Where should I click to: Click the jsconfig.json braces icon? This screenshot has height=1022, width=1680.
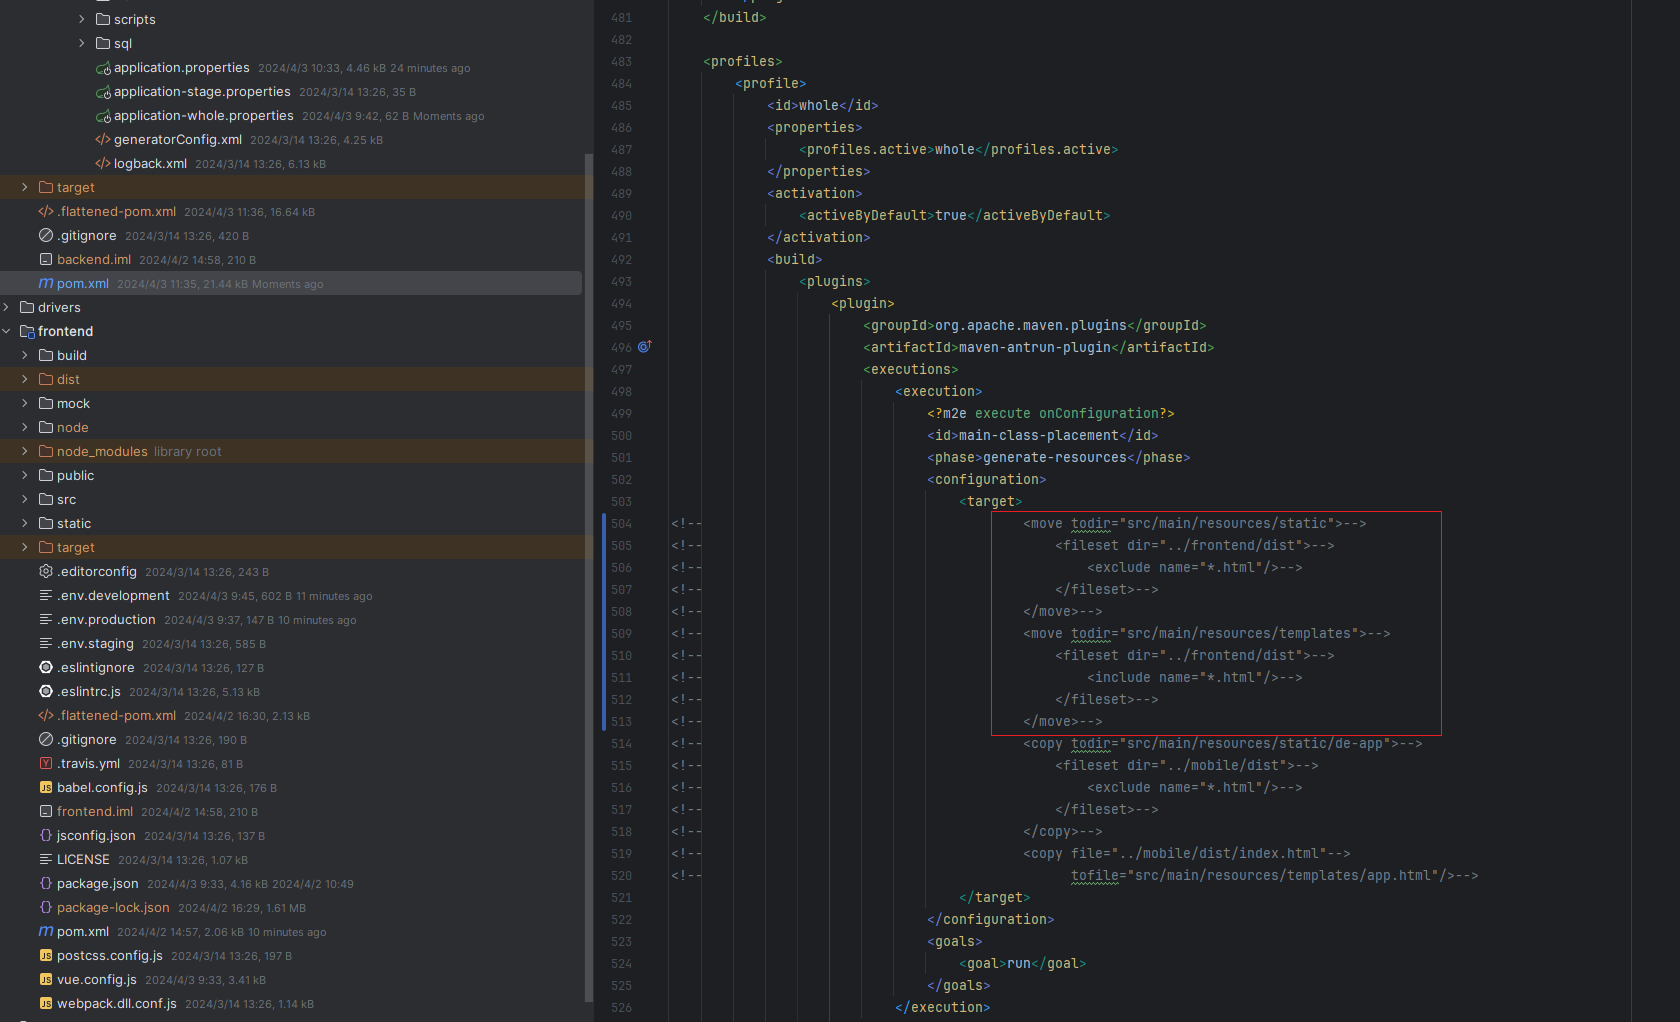click(46, 835)
